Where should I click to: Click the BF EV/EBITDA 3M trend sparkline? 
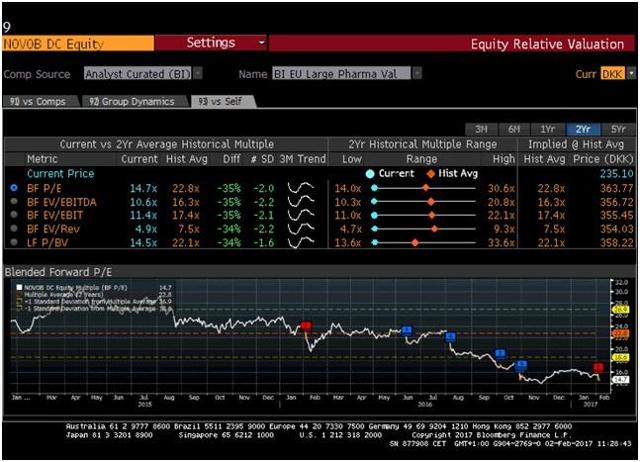click(x=301, y=202)
